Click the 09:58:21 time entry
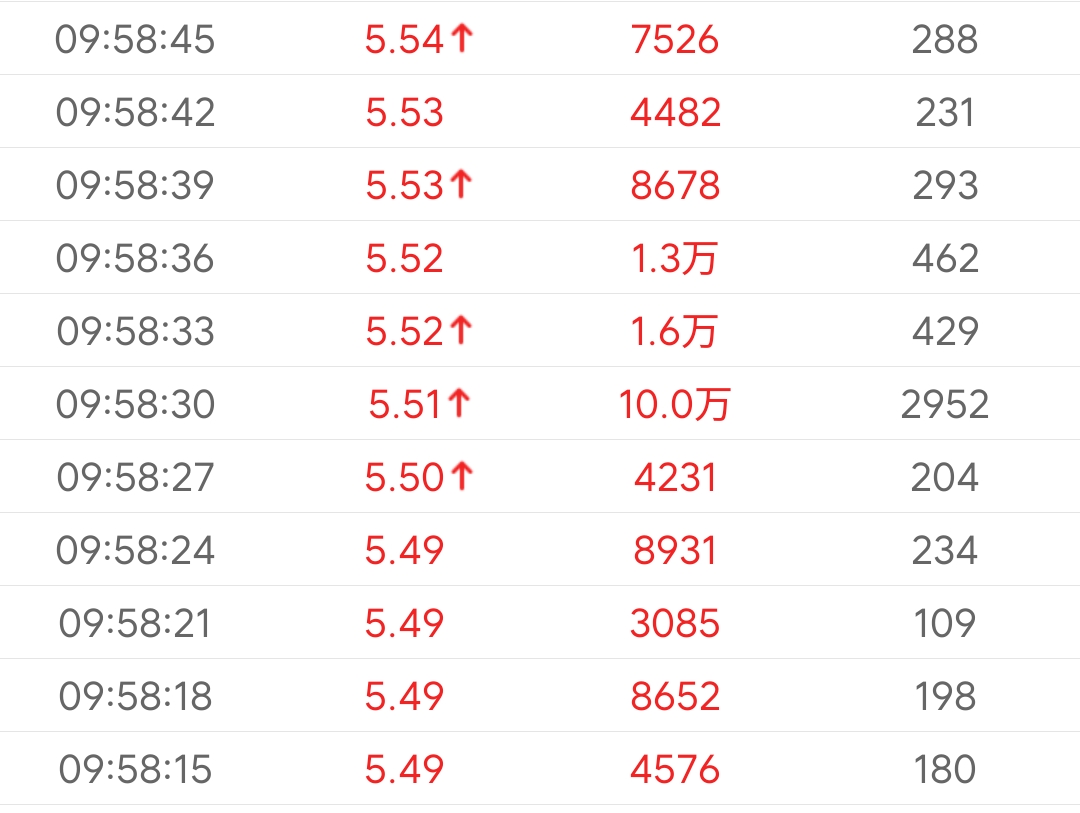 (x=135, y=623)
